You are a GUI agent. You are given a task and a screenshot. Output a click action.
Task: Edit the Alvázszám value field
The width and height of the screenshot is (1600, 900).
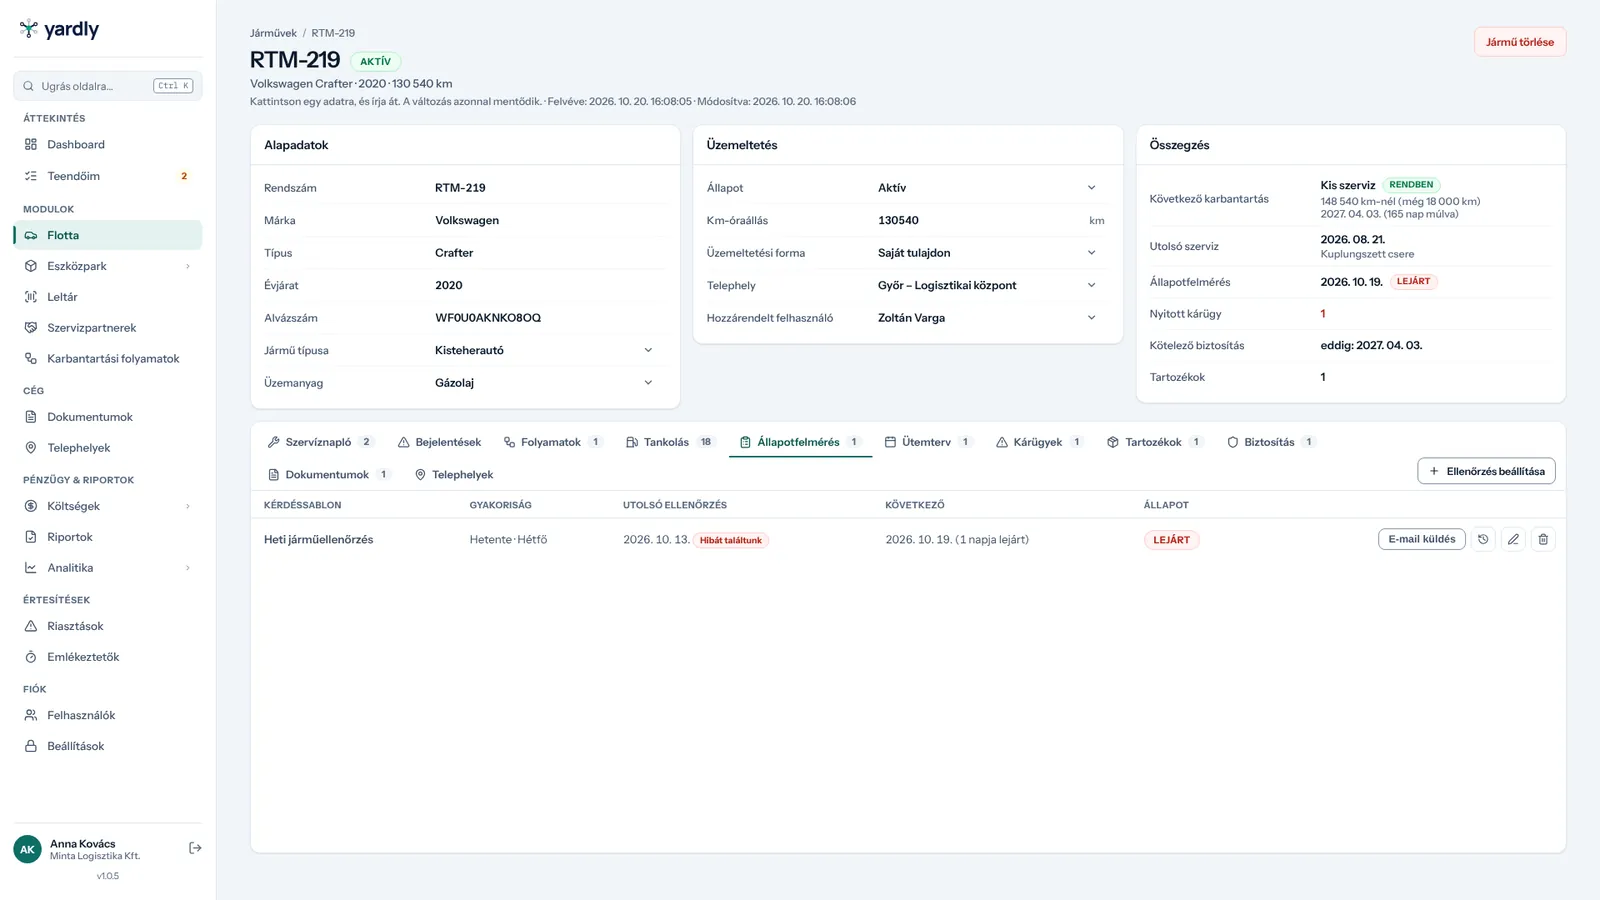point(547,318)
